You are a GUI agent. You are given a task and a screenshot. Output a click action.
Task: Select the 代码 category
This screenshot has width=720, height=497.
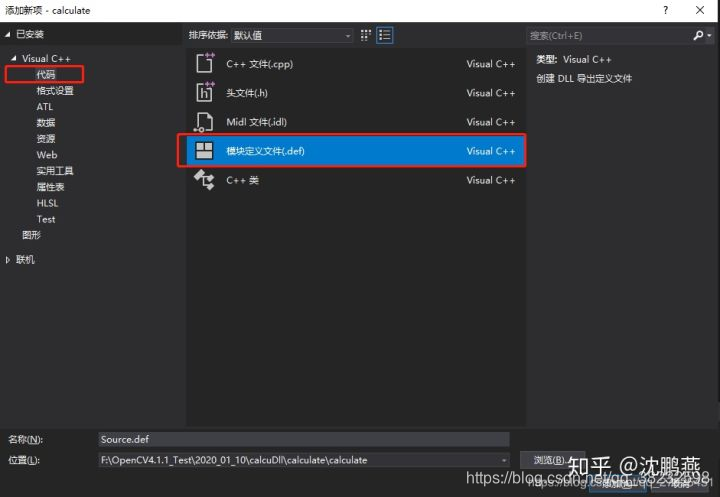tap(45, 74)
